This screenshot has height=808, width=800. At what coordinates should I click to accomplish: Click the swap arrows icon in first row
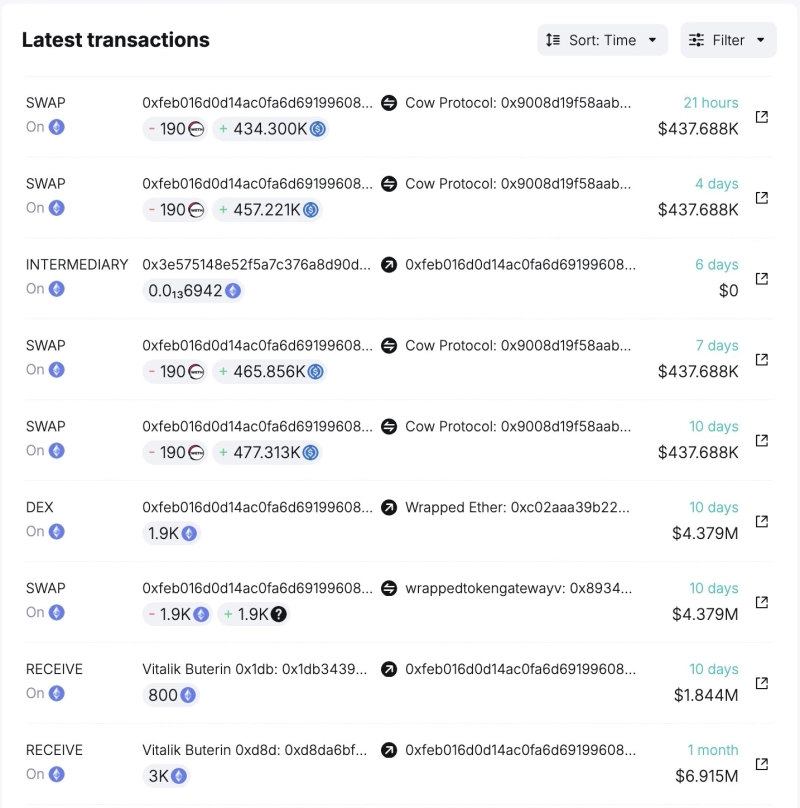[x=389, y=103]
